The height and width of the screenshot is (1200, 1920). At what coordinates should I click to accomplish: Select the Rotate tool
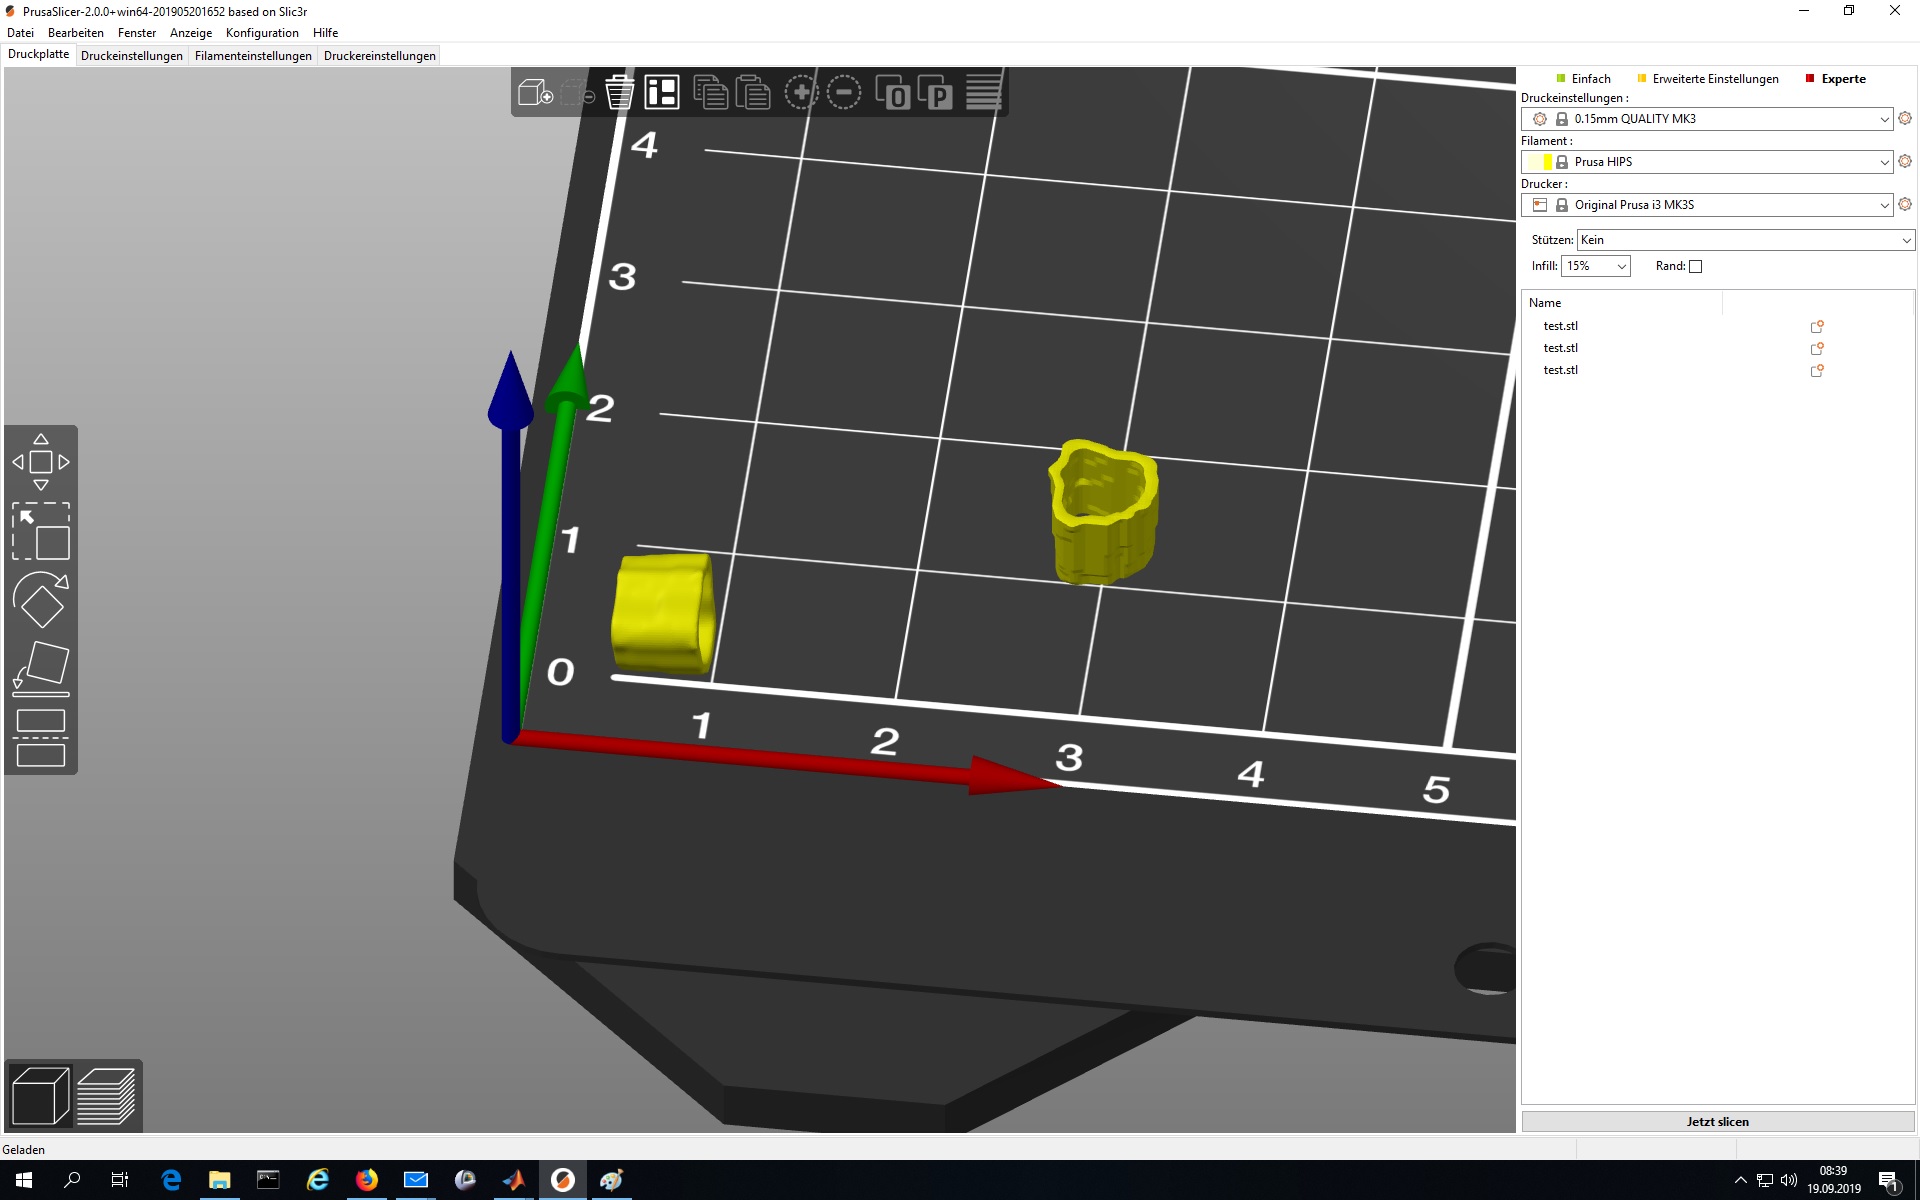point(41,600)
